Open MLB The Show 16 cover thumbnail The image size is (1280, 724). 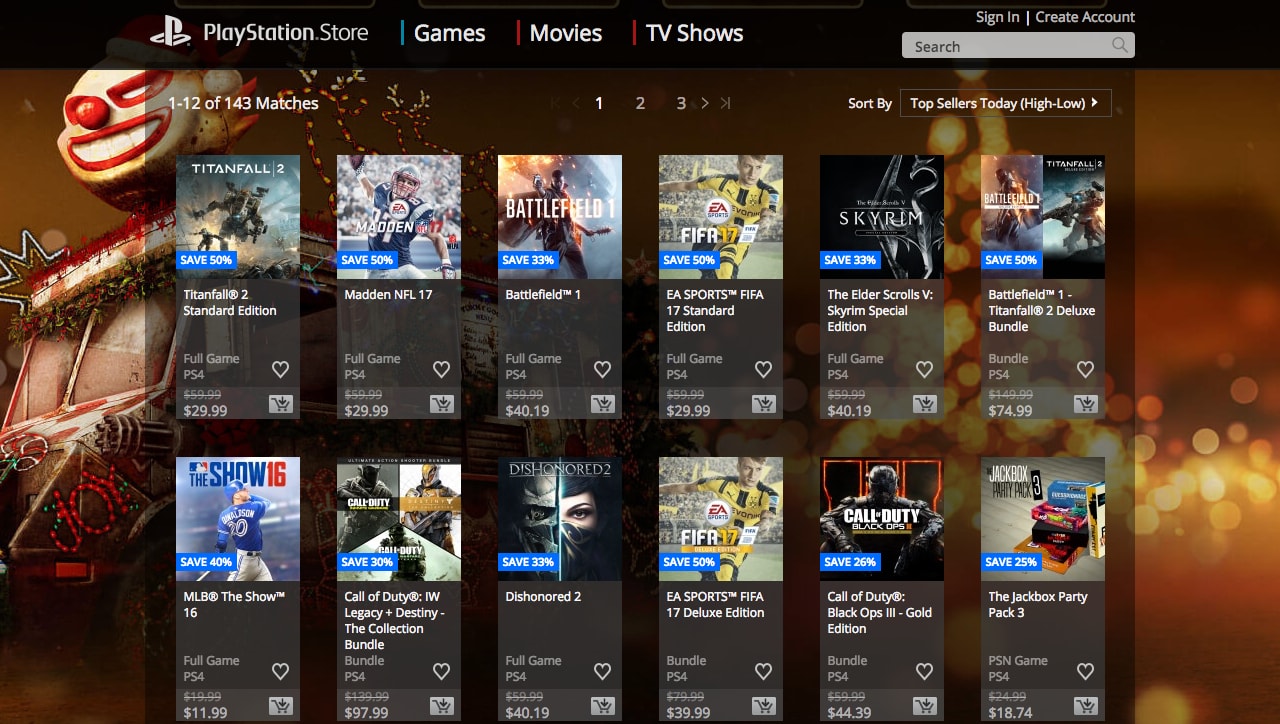238,519
